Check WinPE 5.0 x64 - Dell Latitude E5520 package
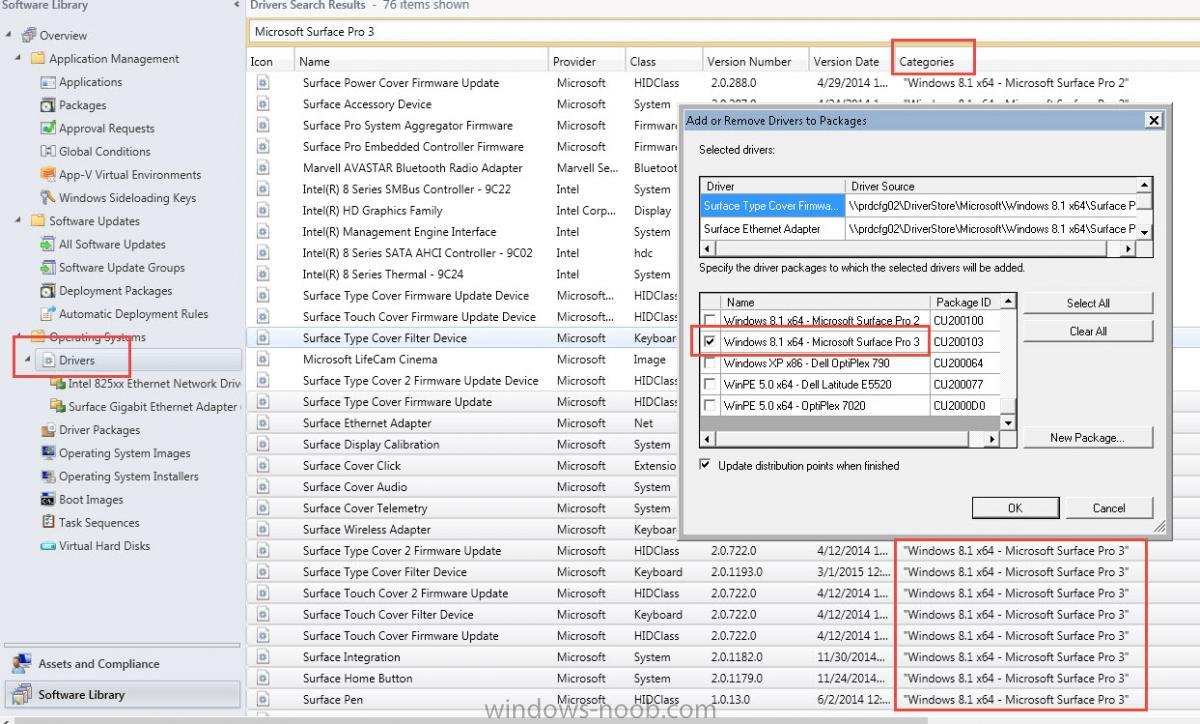This screenshot has height=724, width=1200. tap(710, 384)
